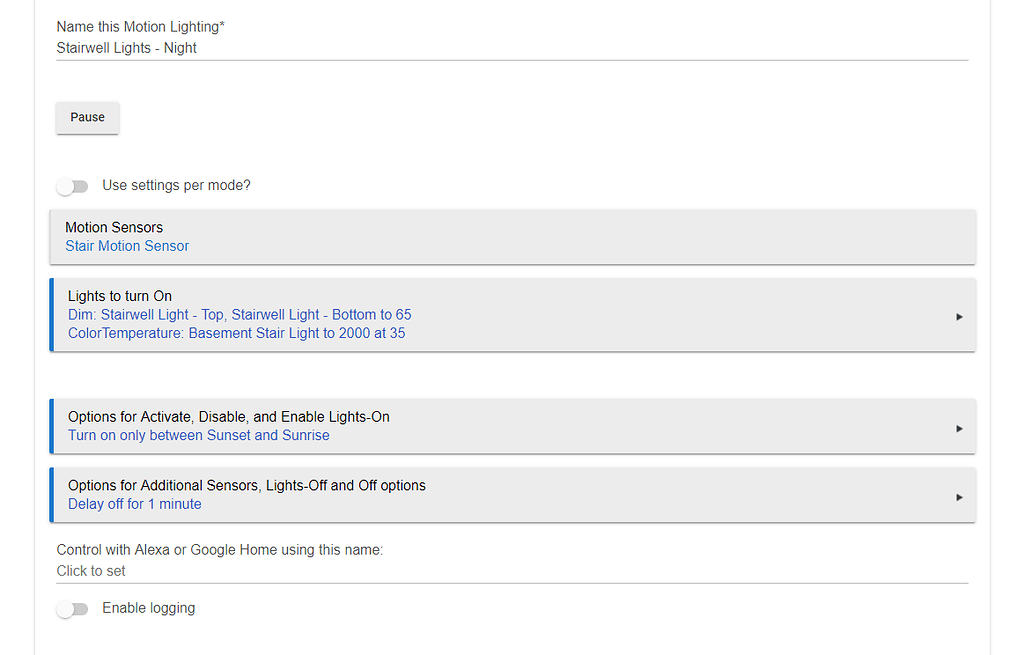Expand 'Options for Additional Sensors, Lights-Off' heading
This screenshot has width=1024, height=655.
(246, 485)
